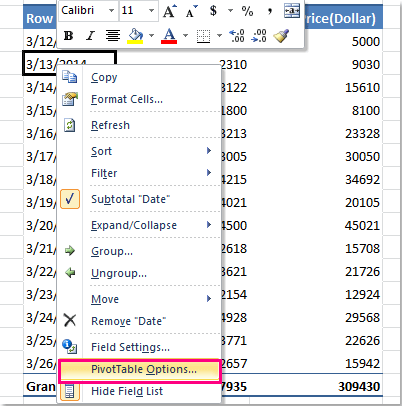Screen dimensions: 402x406
Task: Open the Fill Color dropdown arrow
Action: coord(152,35)
